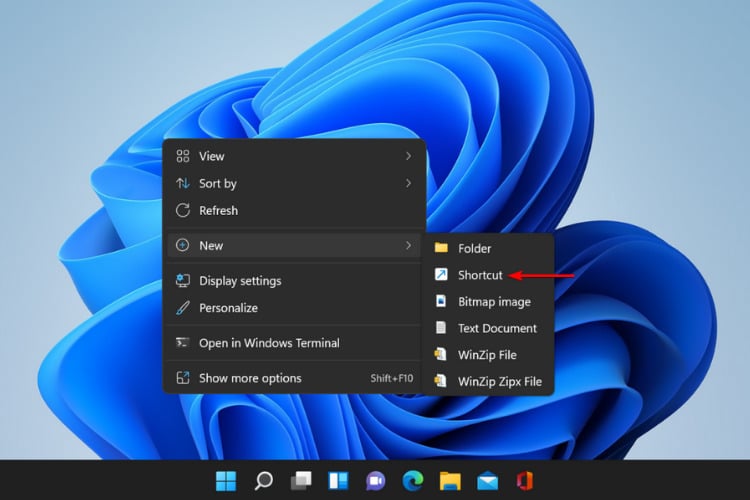Open Teams Chat icon on taskbar
This screenshot has height=500, width=750.
coord(375,481)
